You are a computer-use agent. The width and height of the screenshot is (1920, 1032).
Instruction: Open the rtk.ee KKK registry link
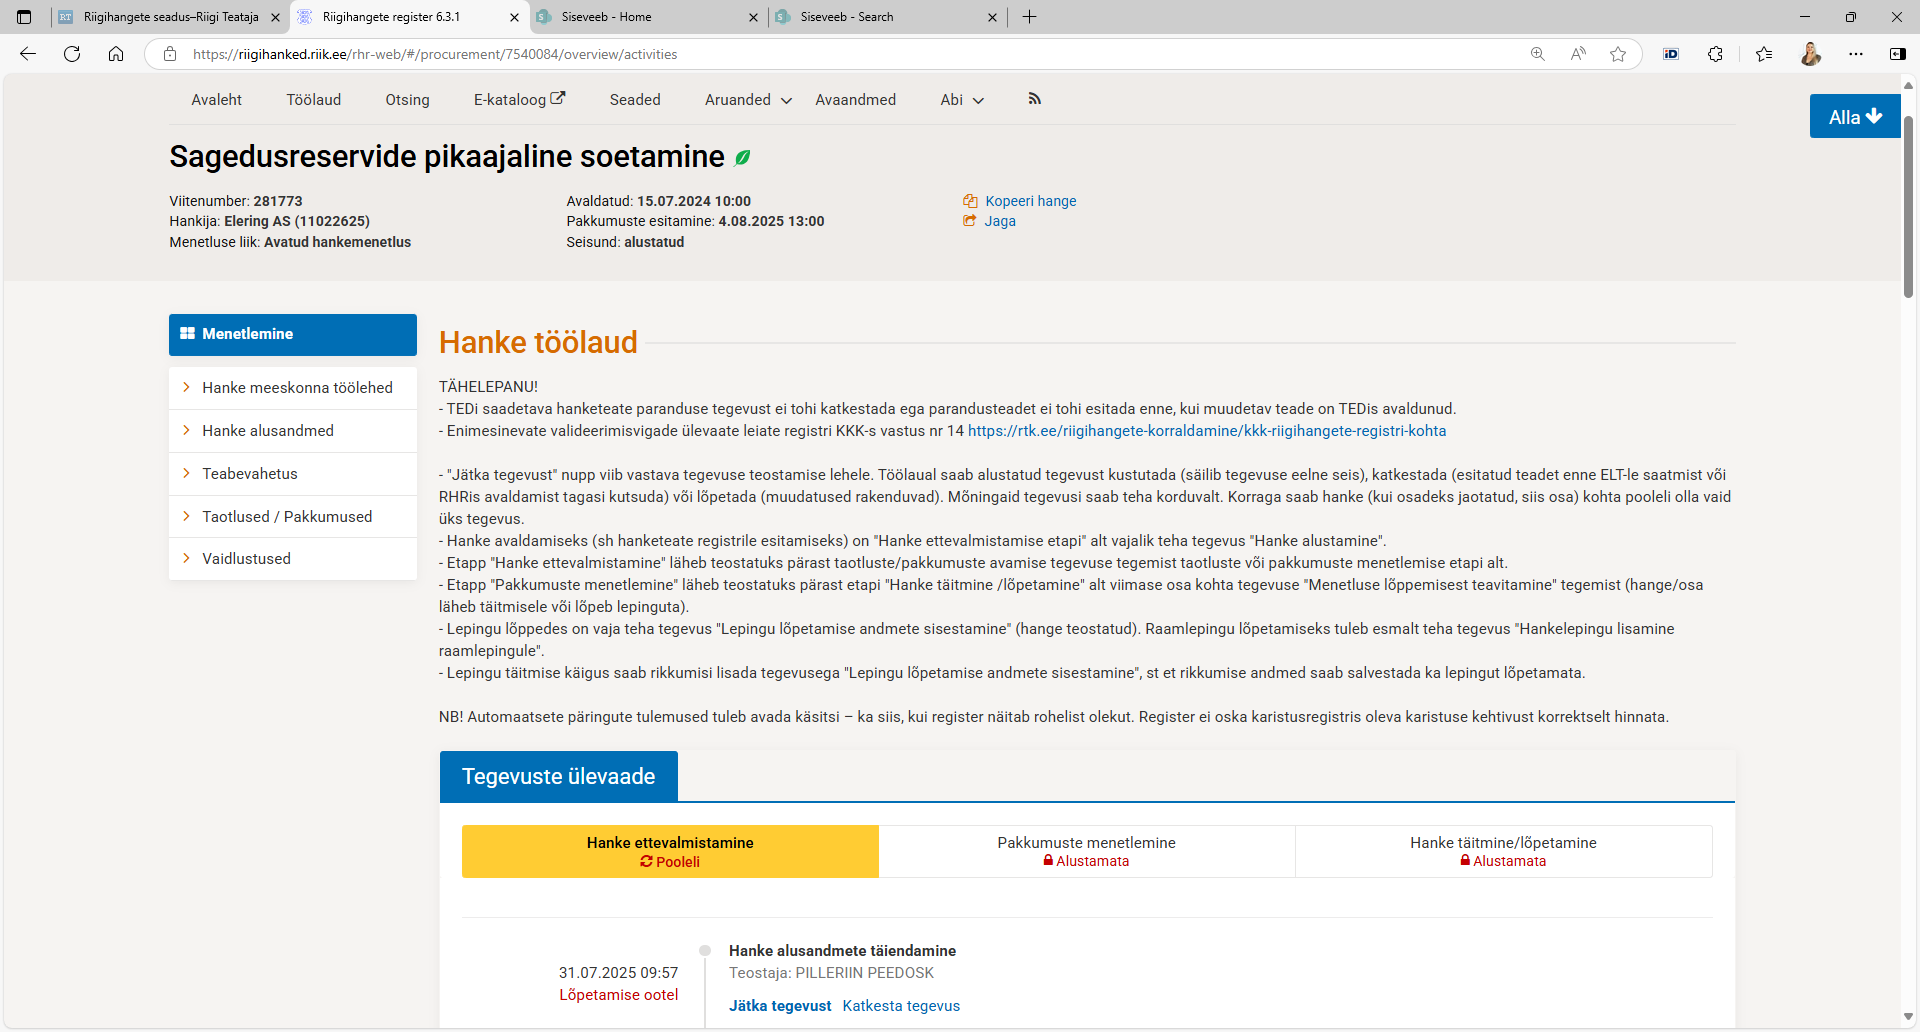[1207, 431]
